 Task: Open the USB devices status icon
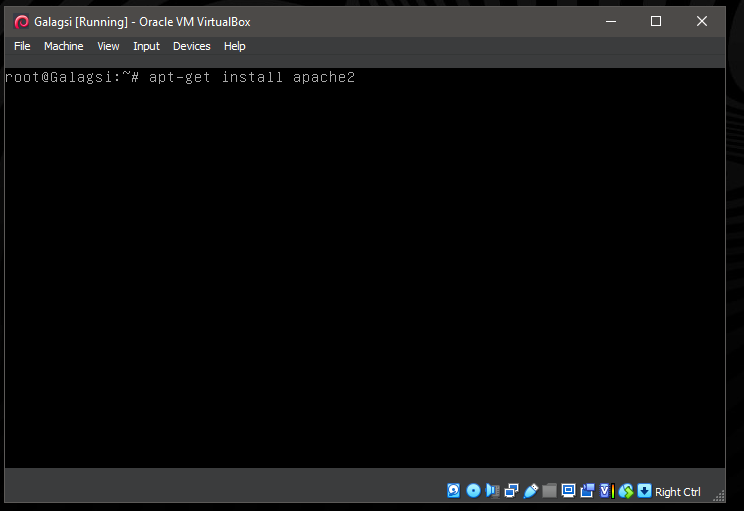[x=530, y=491]
